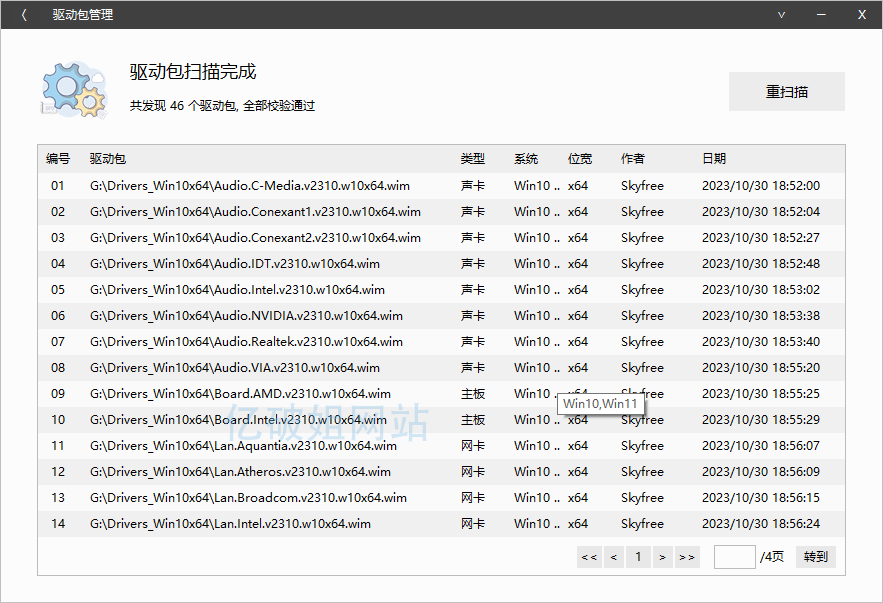Select page 1 in pagination

click(638, 557)
